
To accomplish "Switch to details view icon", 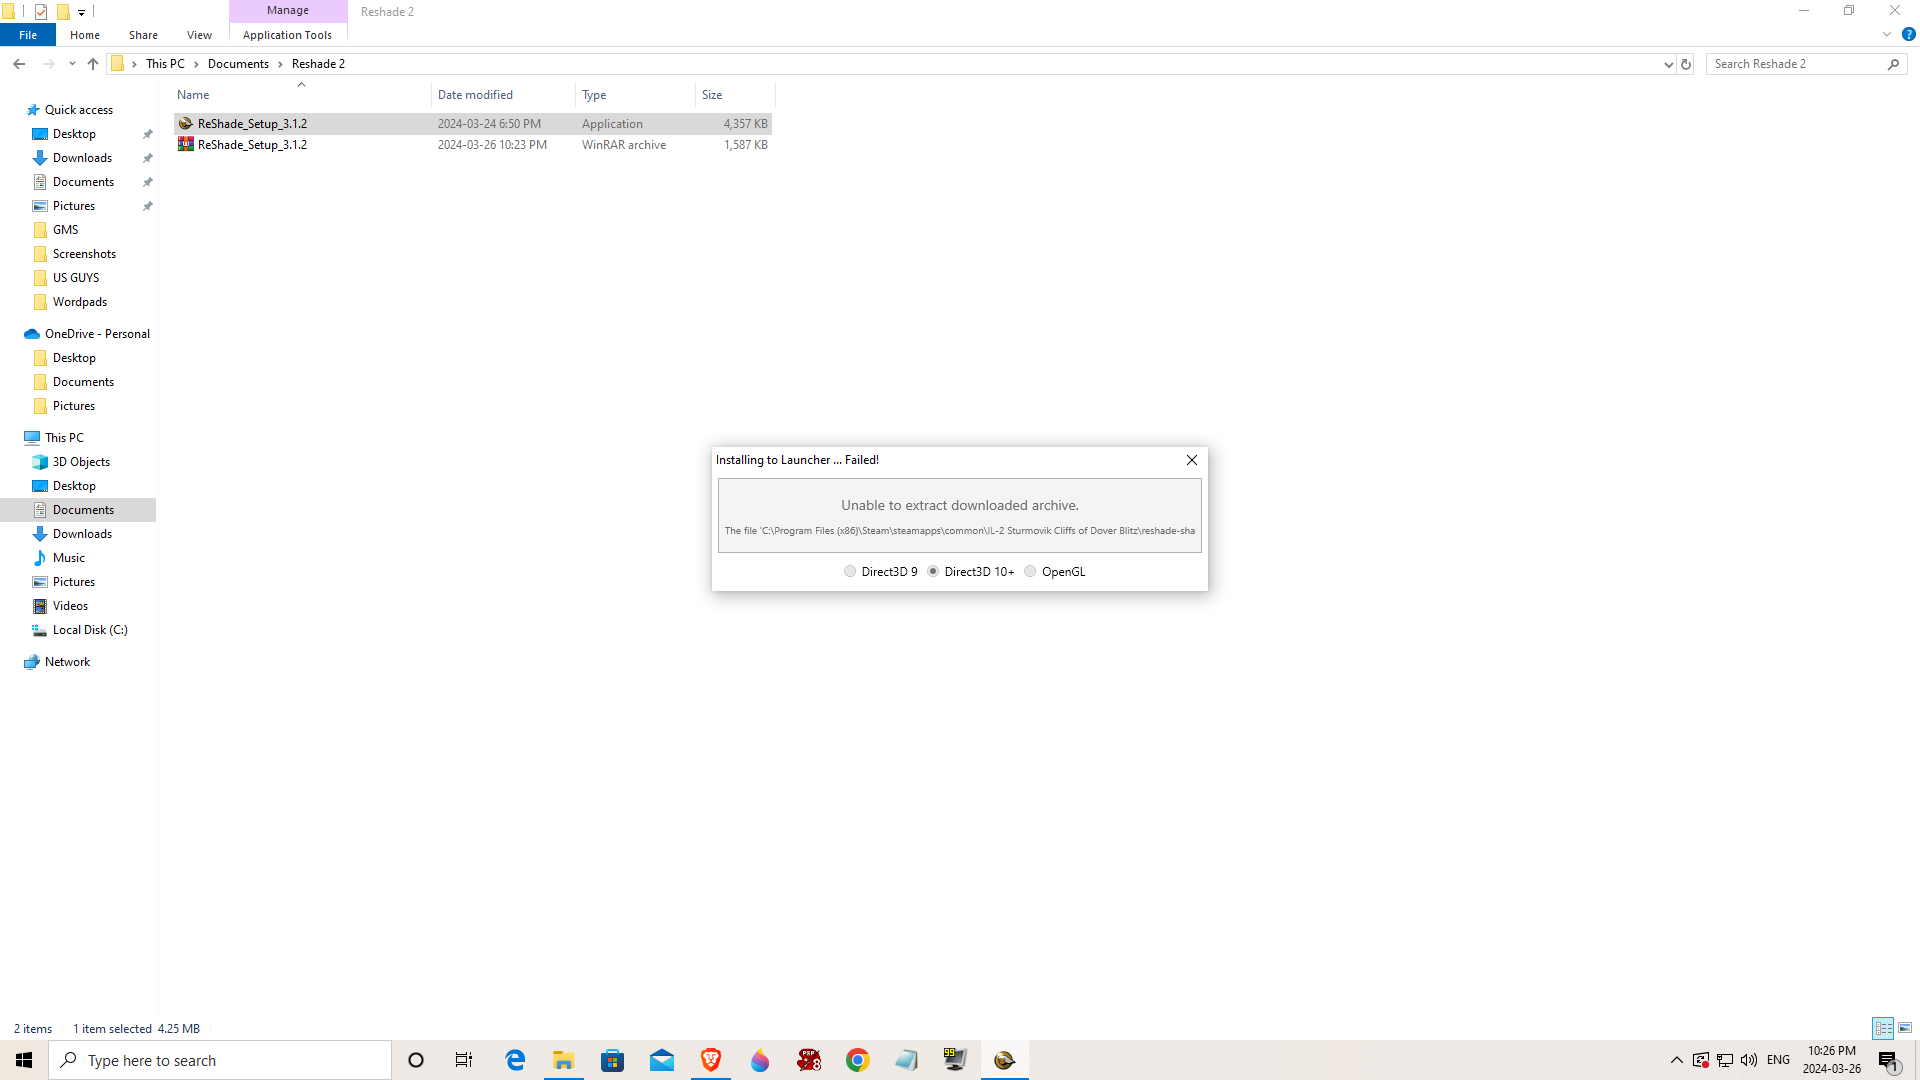I will tap(1883, 1028).
